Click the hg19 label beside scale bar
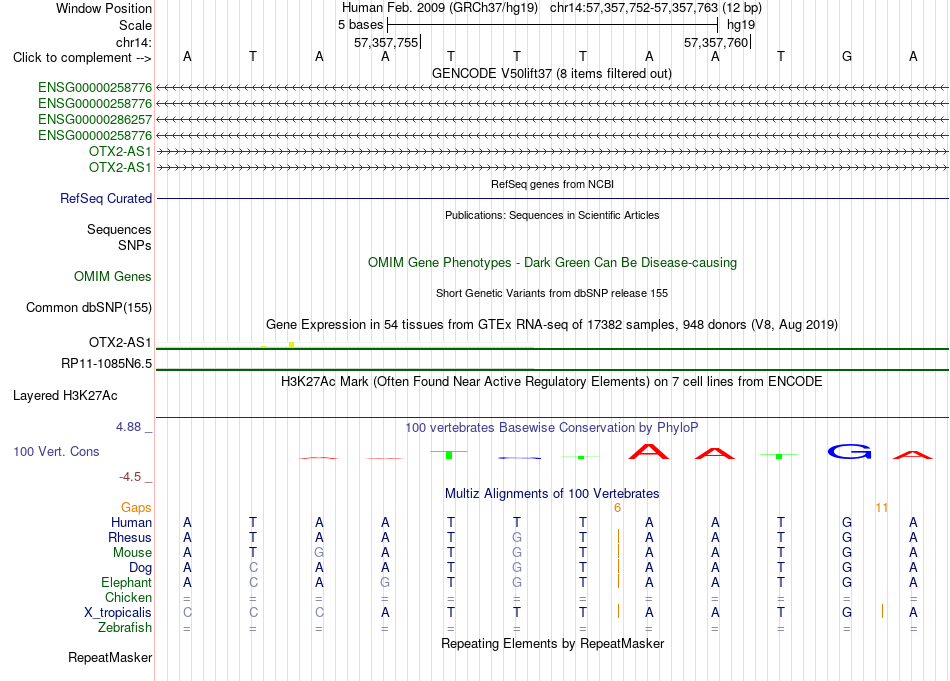Screen dimensions: 950x681 click(741, 25)
